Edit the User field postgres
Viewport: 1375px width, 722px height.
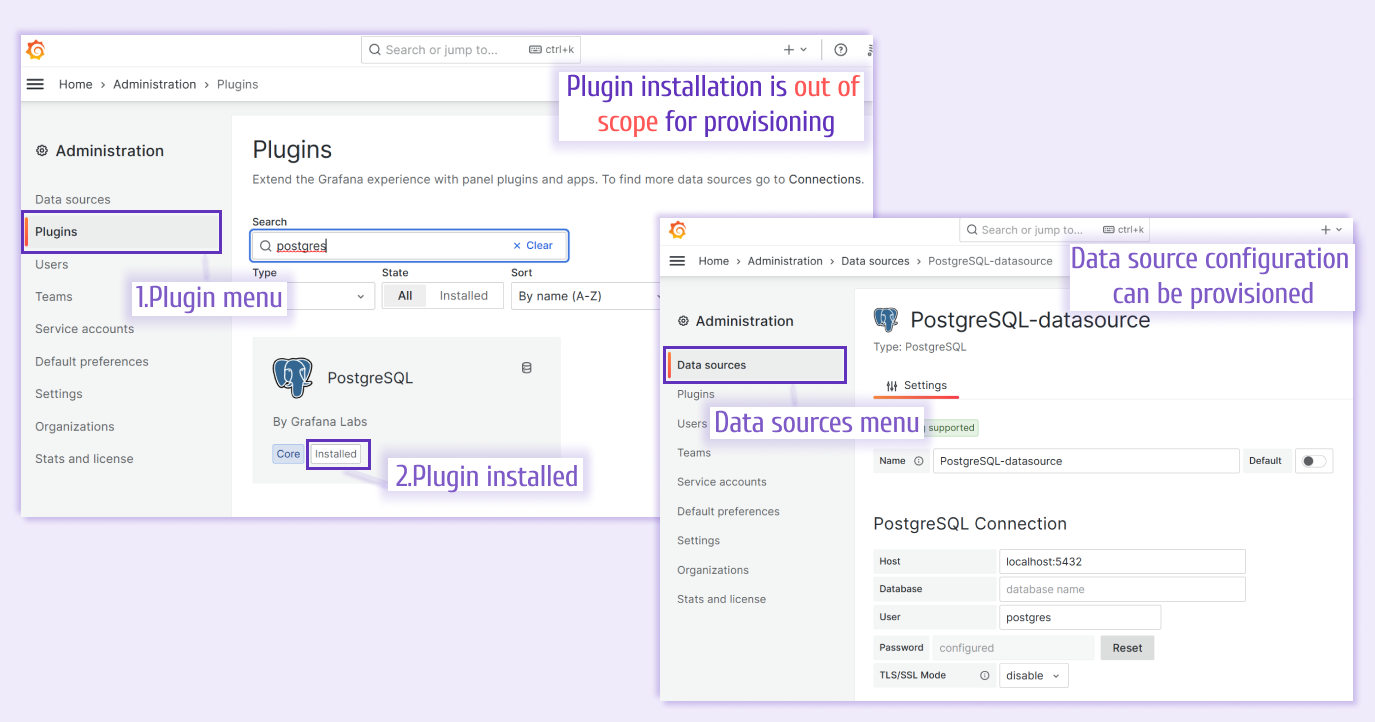(1080, 617)
